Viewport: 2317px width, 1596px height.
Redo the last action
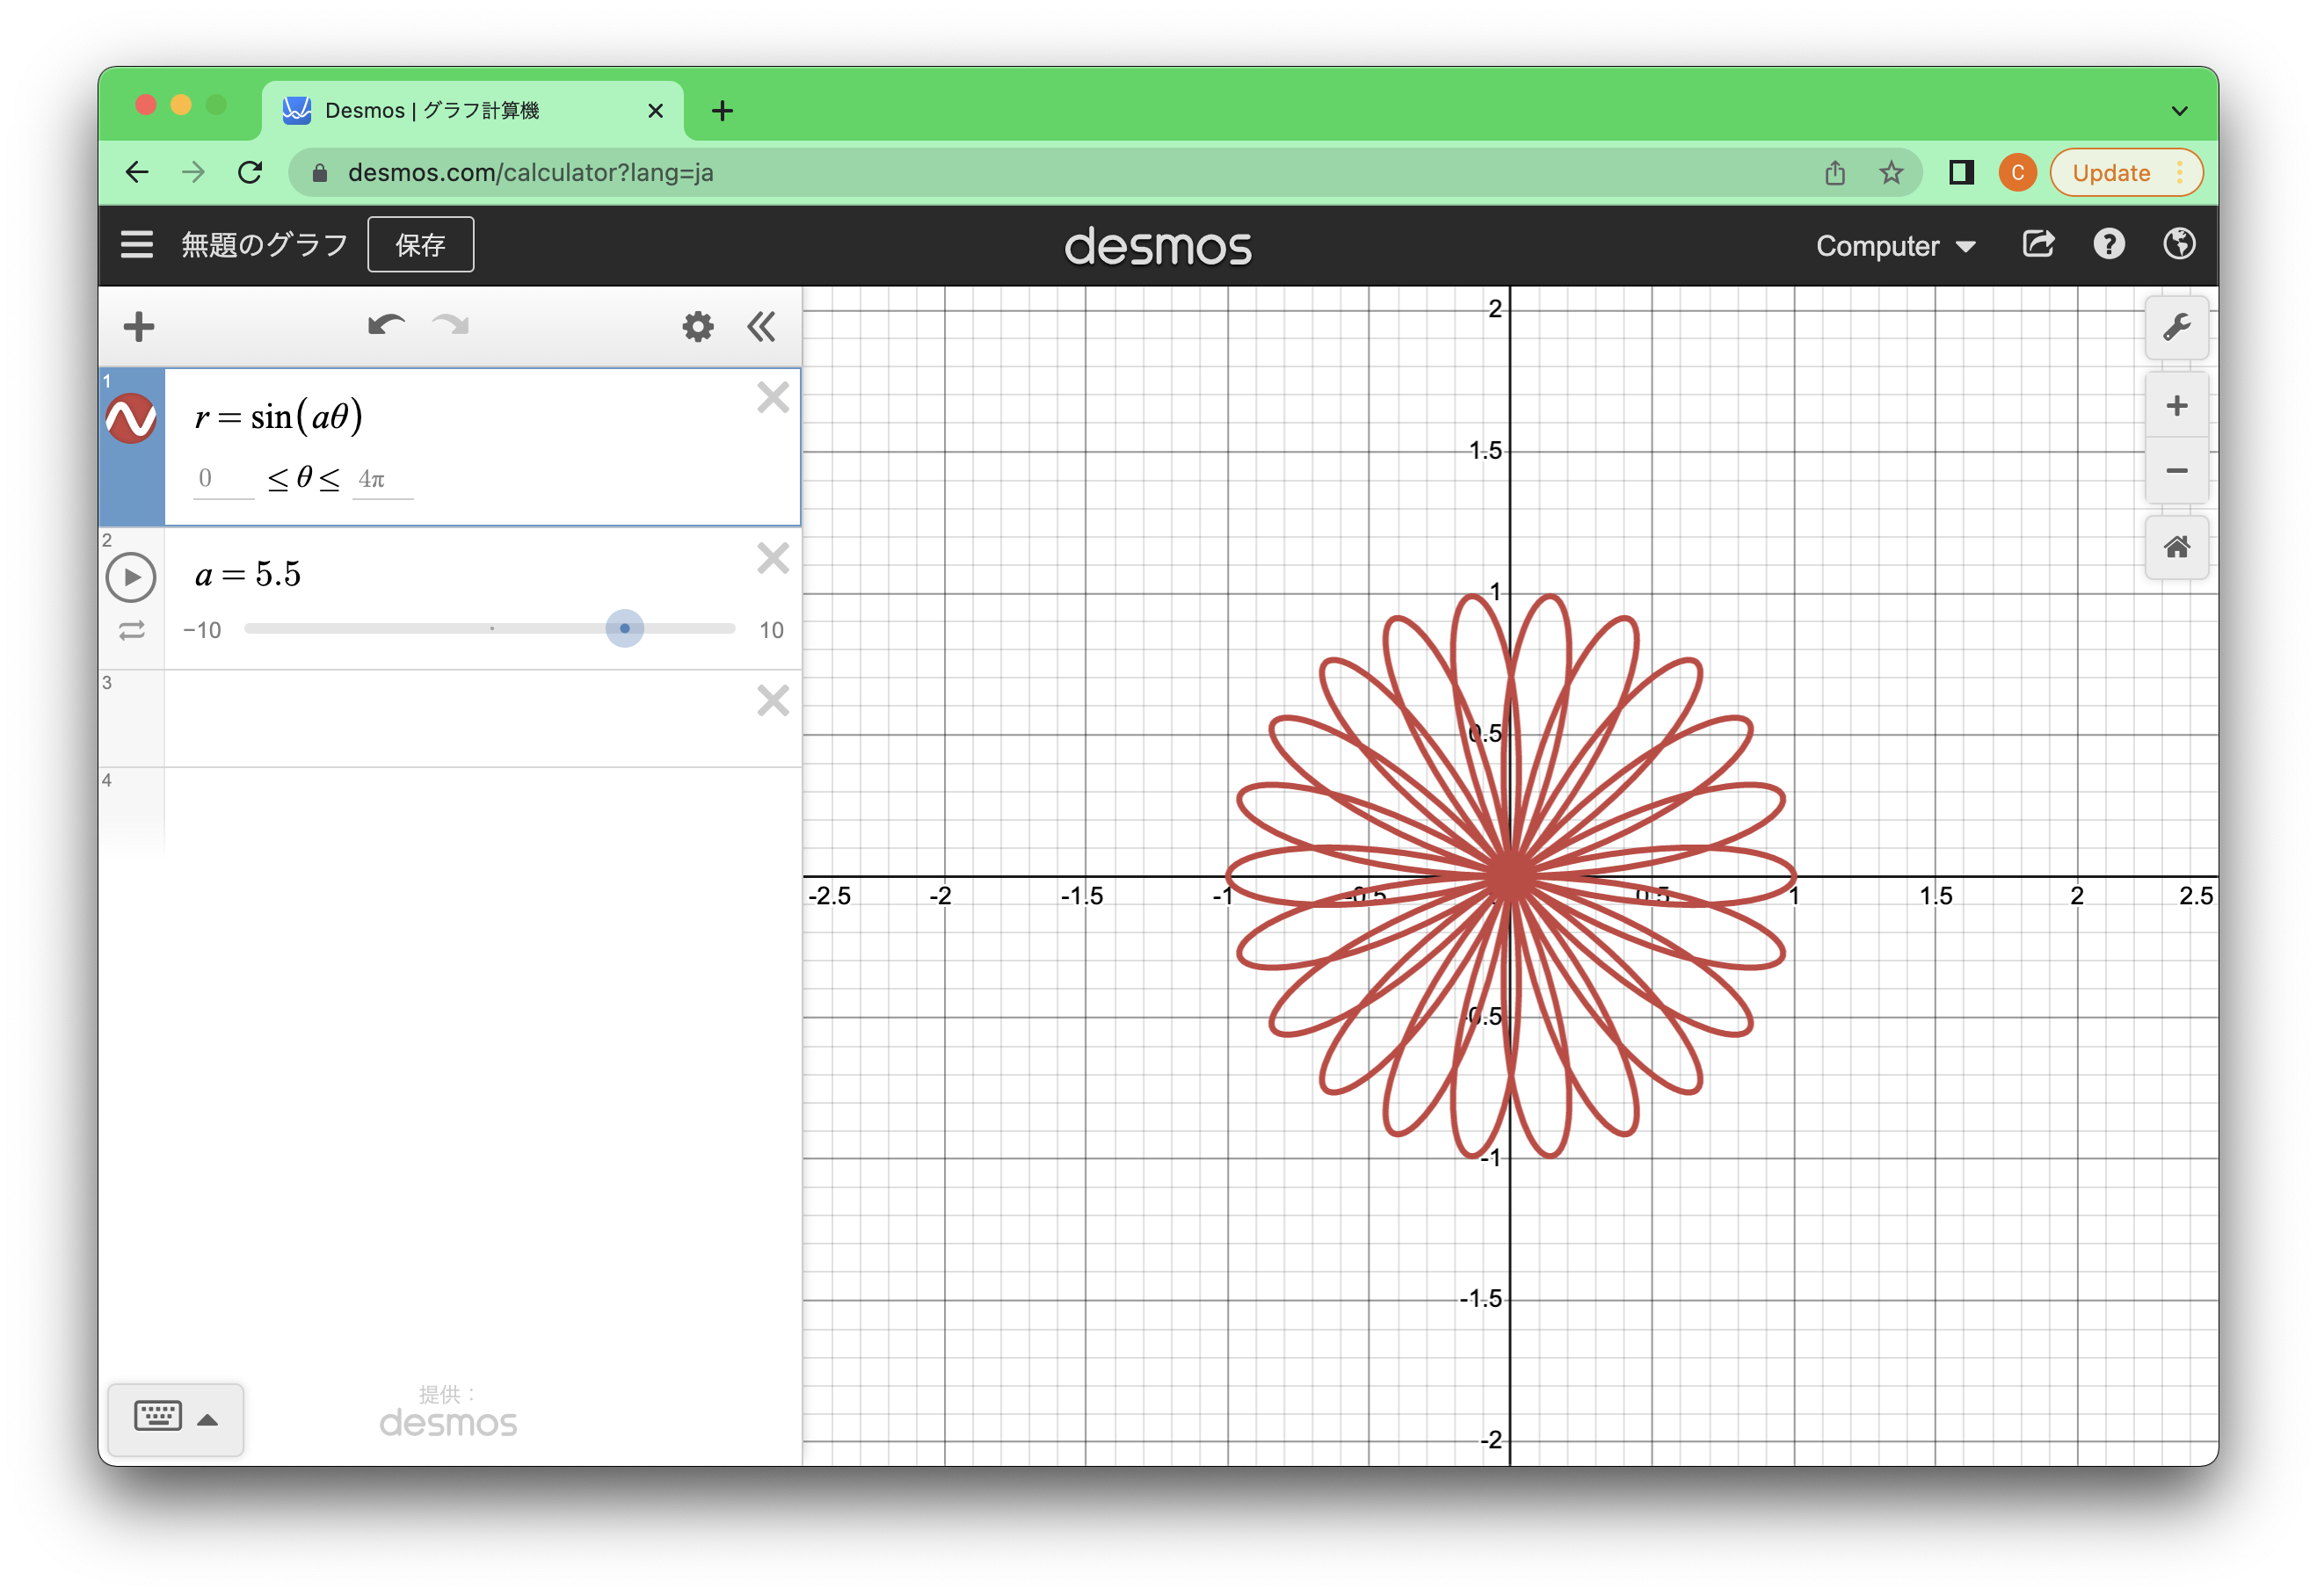pos(451,326)
